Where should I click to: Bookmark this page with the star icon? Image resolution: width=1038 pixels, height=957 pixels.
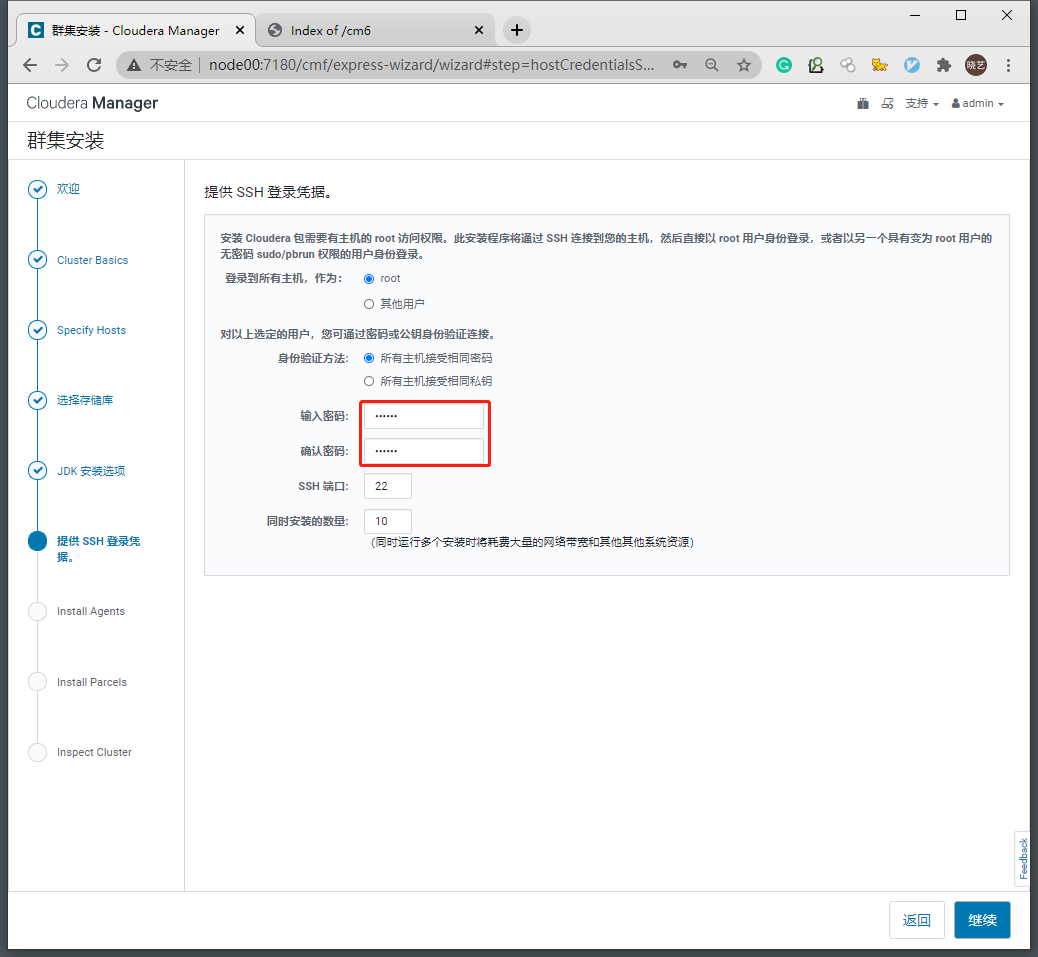pos(744,65)
